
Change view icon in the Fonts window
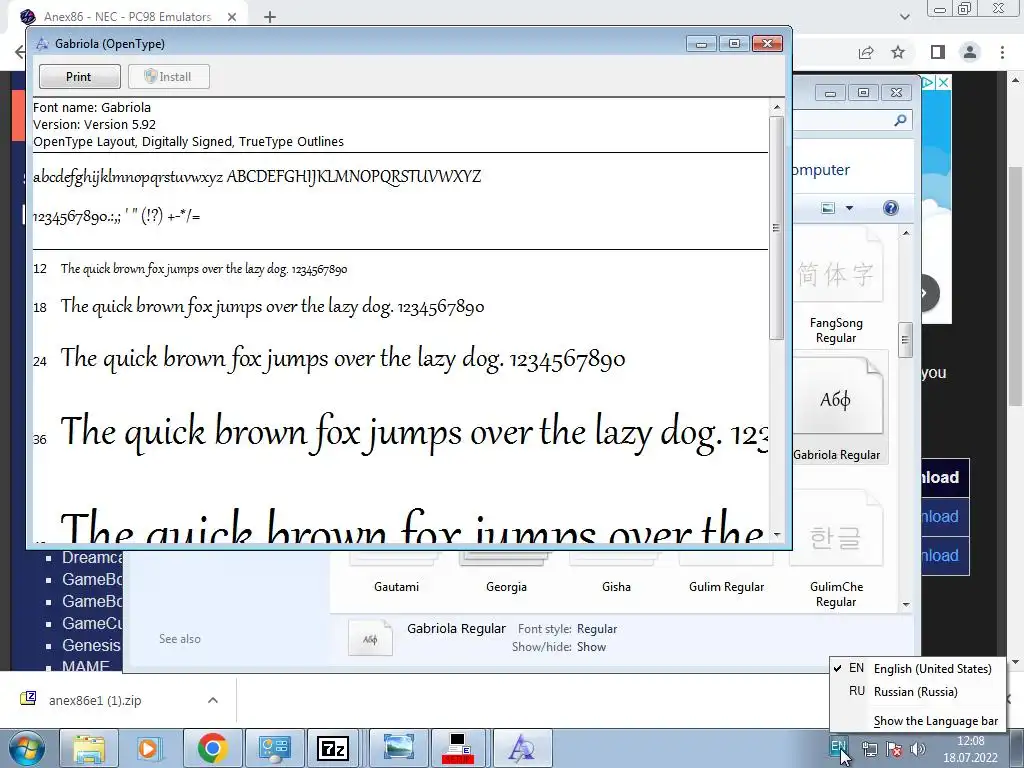827,208
